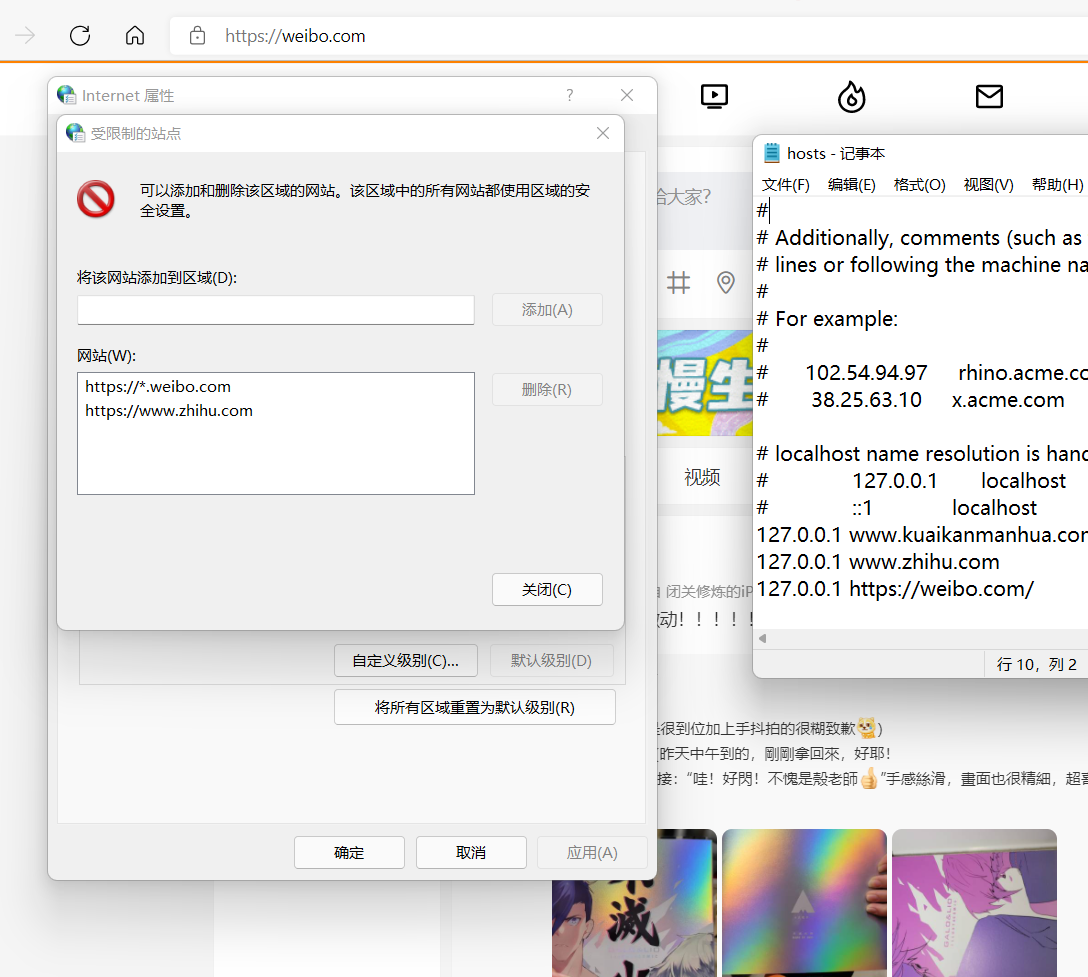Viewport: 1088px width, 977px height.
Task: Click the '# For example:' line in Notepad
Action: click(x=827, y=319)
